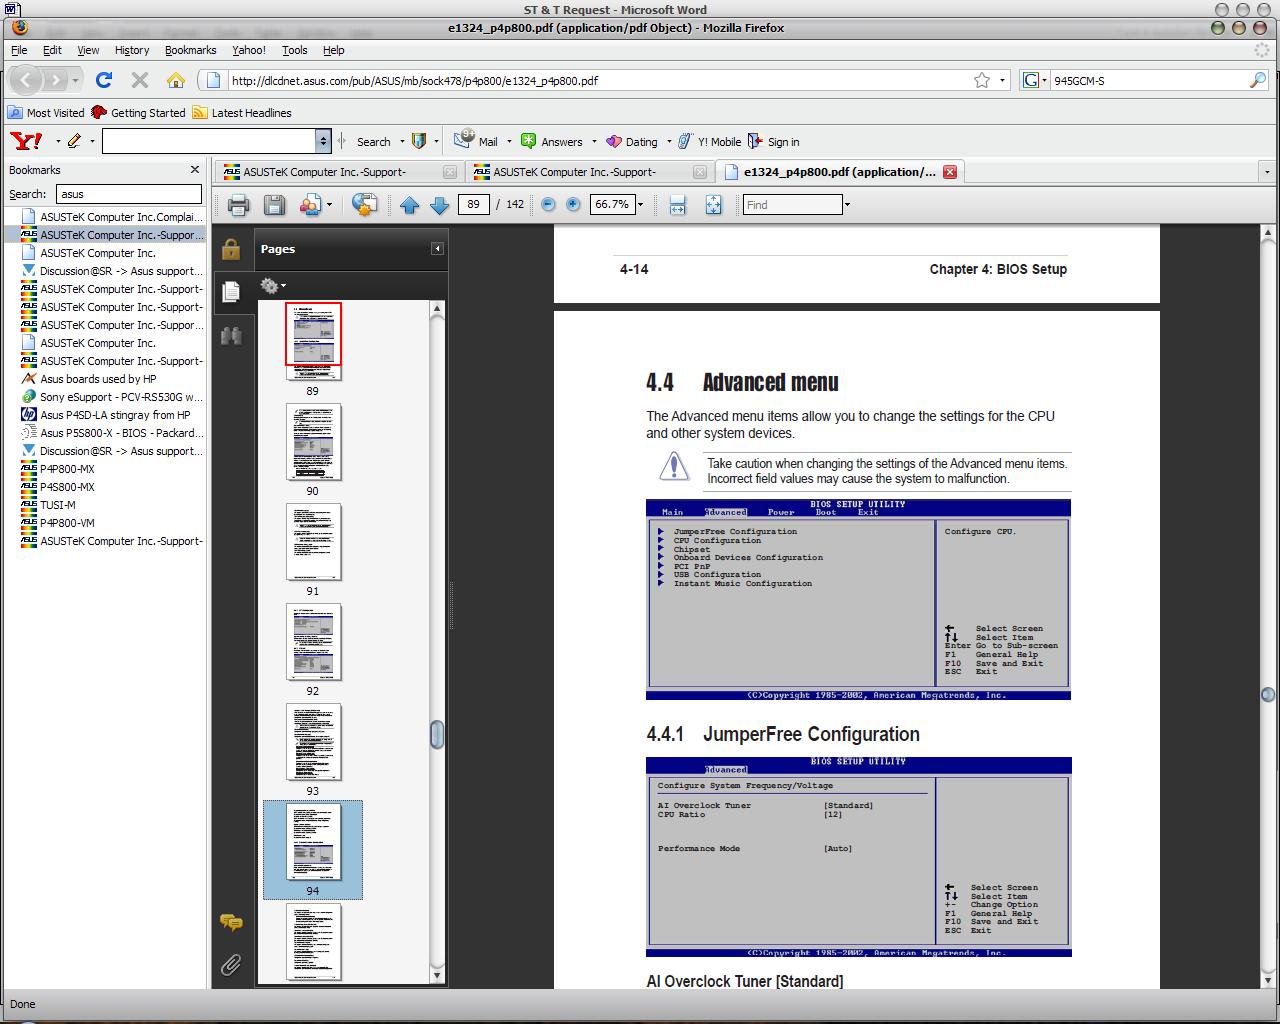Close the e1324_p4p800.pdf tab
The height and width of the screenshot is (1024, 1280).
pyautogui.click(x=950, y=172)
